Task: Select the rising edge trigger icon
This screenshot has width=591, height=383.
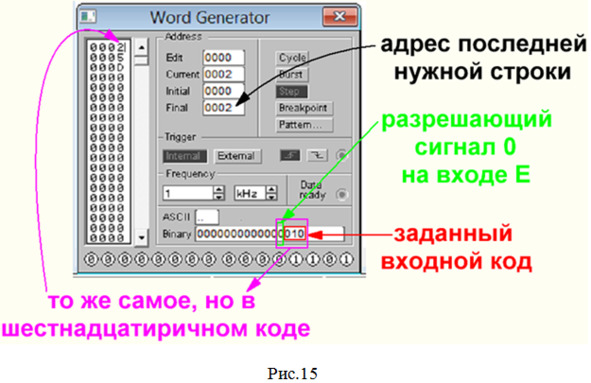Action: [x=290, y=155]
